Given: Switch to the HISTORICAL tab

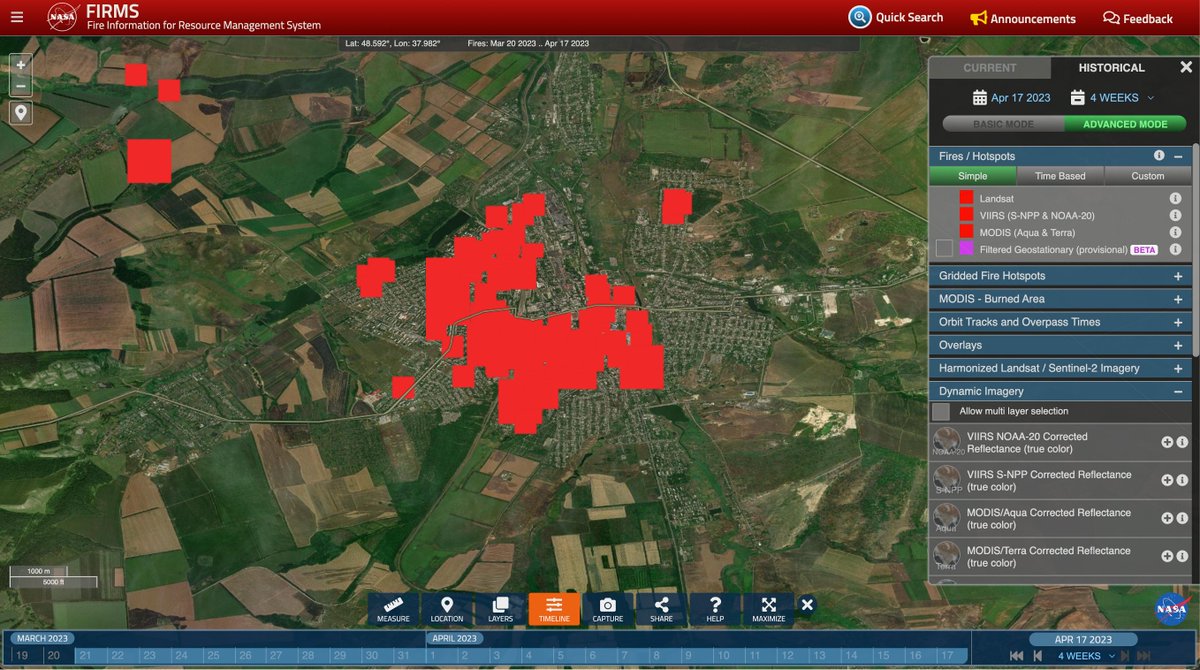Looking at the screenshot, I should click(x=1111, y=68).
